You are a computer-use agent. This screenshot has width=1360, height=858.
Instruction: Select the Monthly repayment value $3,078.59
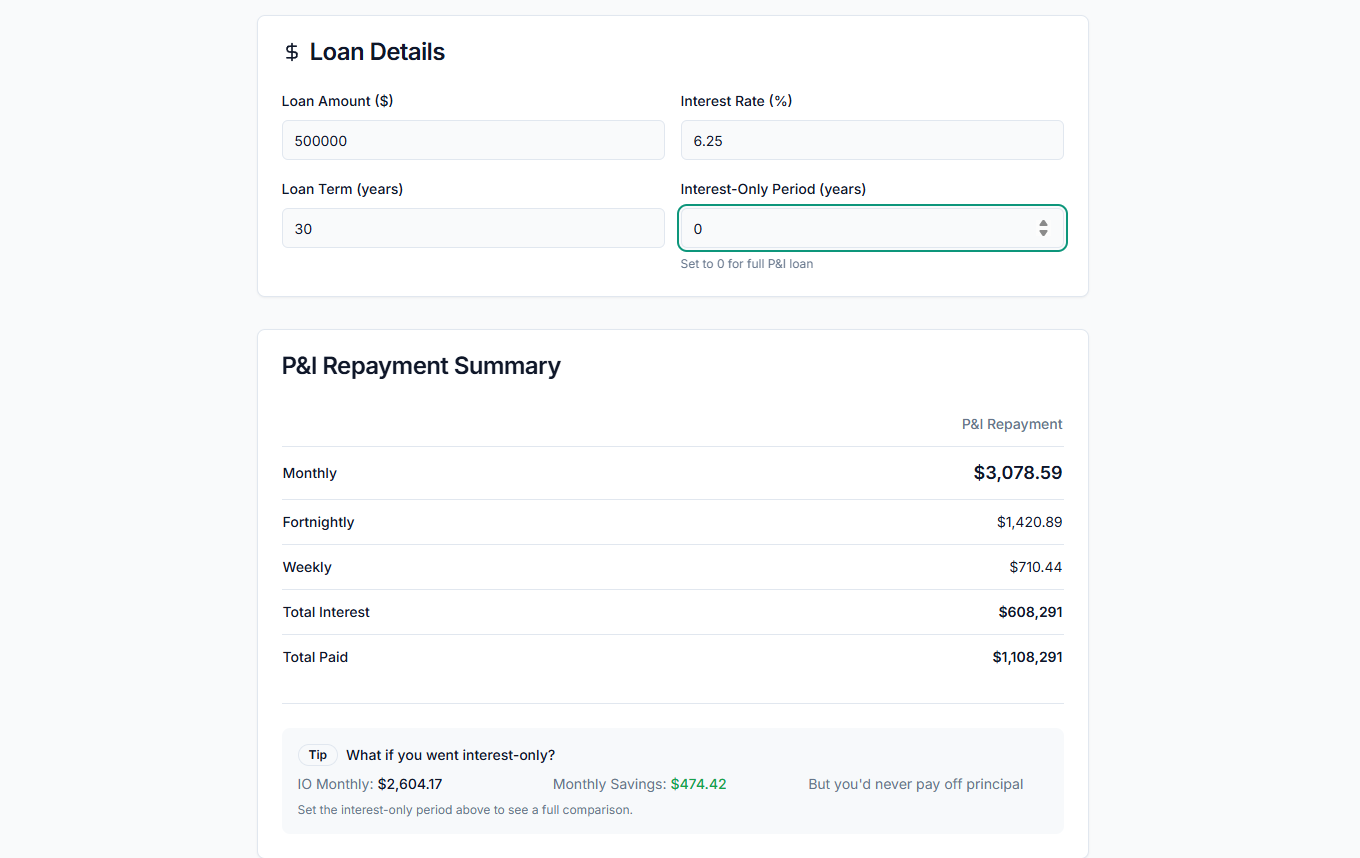tap(1018, 472)
